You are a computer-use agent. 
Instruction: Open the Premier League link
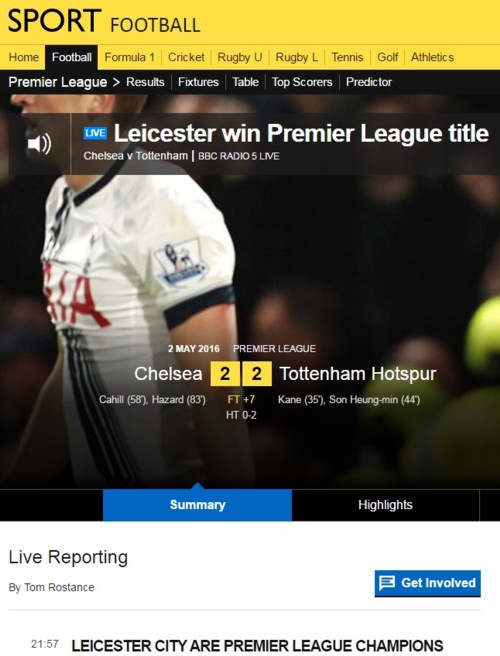tap(58, 82)
